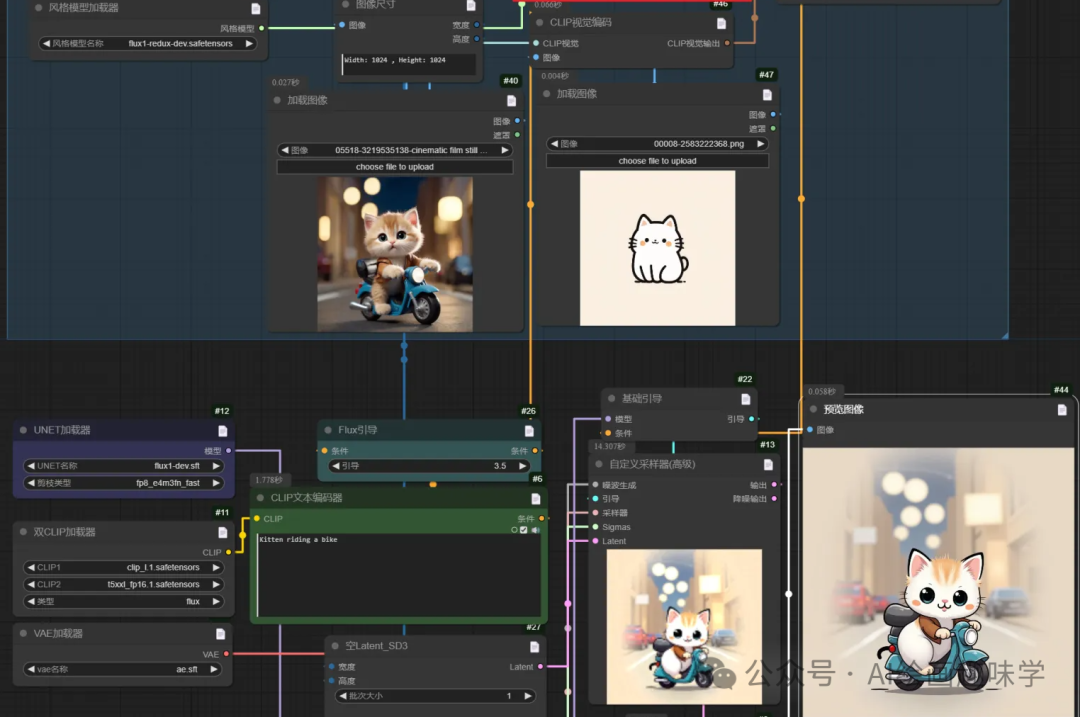
Task: Click the document icon on UNET加载器 node
Action: (x=222, y=430)
